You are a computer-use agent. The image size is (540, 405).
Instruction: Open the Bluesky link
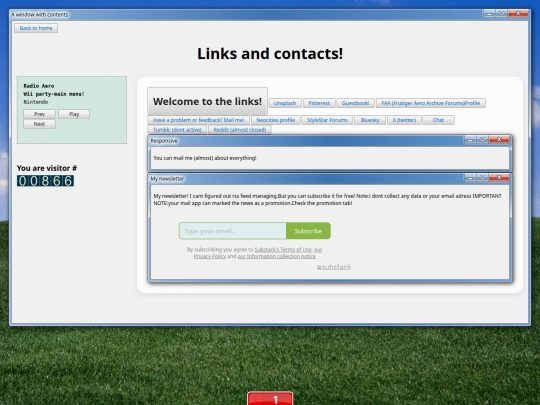pyautogui.click(x=370, y=120)
